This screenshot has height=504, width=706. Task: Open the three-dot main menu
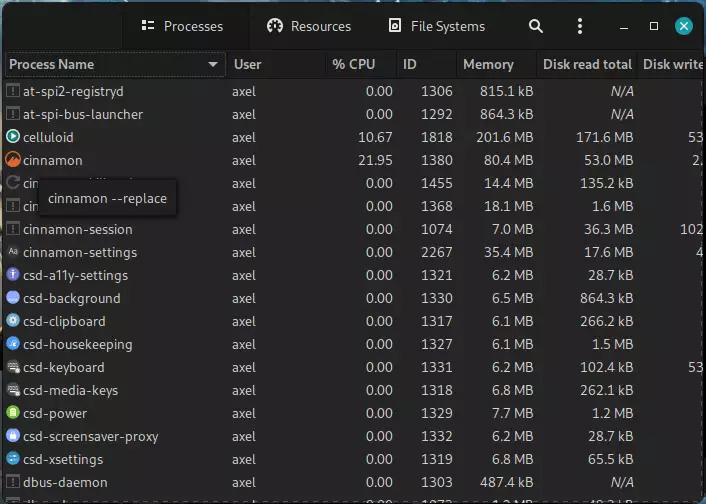coord(580,26)
